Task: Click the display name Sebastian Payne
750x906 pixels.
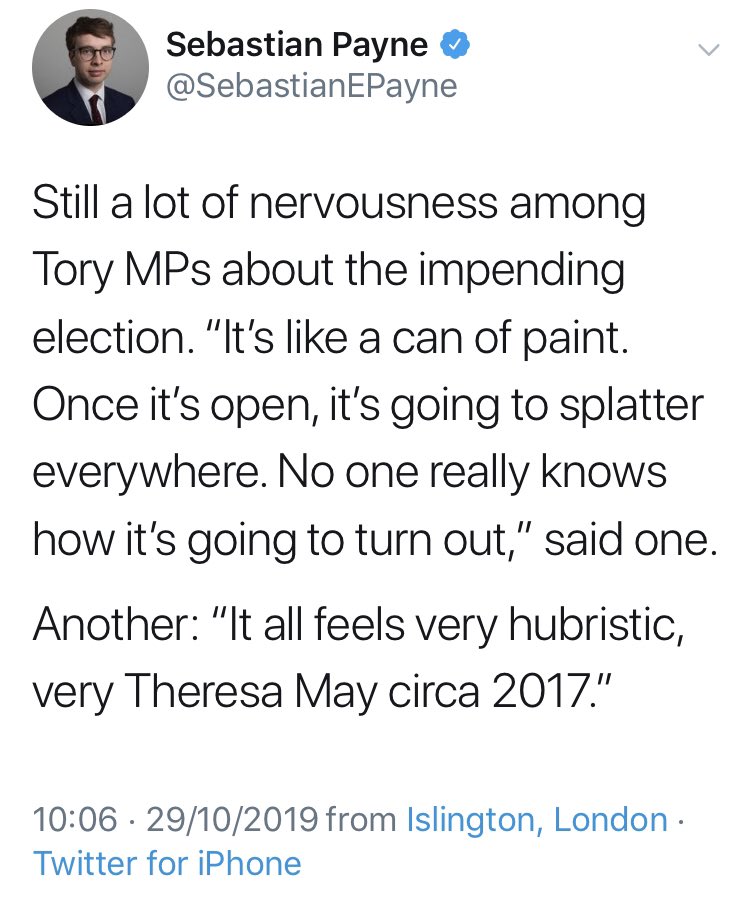Action: 296,45
